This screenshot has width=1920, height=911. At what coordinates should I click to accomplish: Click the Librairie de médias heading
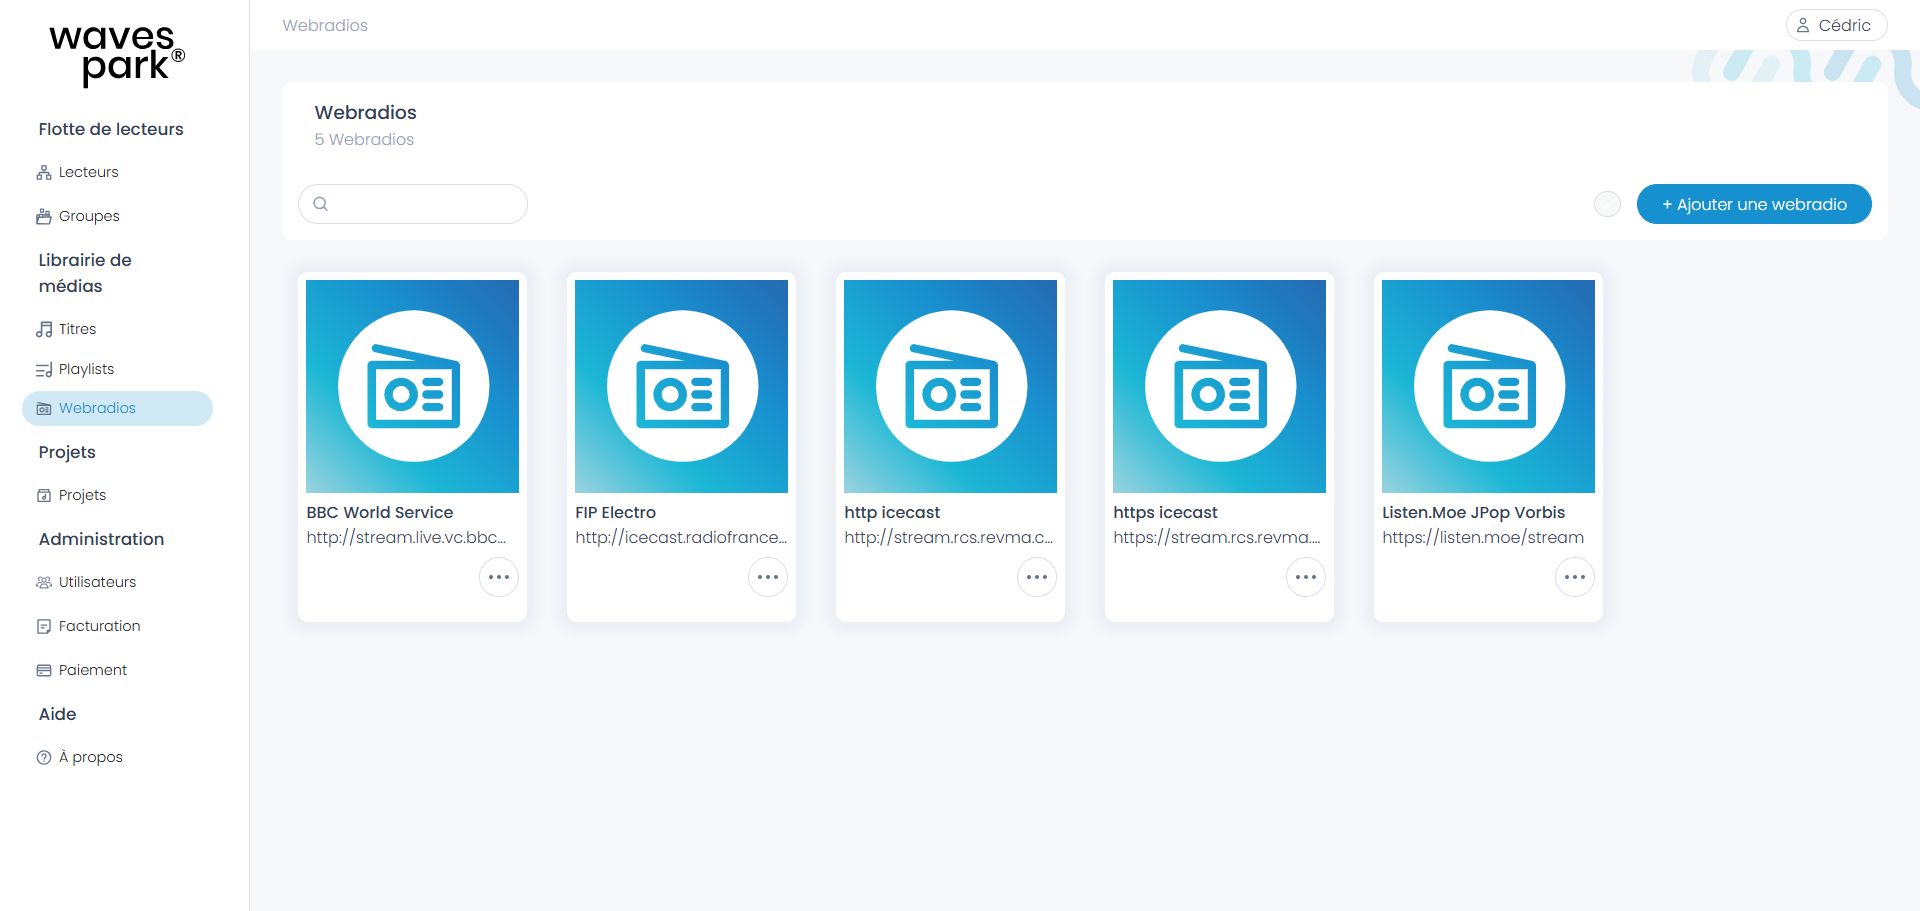click(85, 273)
